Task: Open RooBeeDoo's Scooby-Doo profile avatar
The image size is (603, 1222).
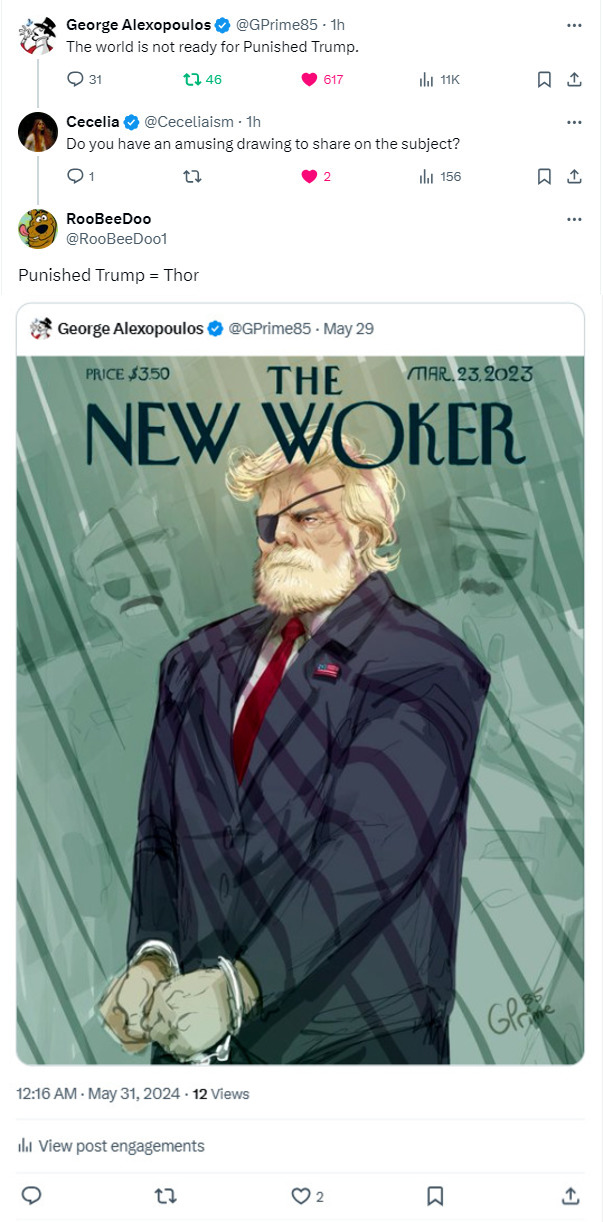Action: 37,228
